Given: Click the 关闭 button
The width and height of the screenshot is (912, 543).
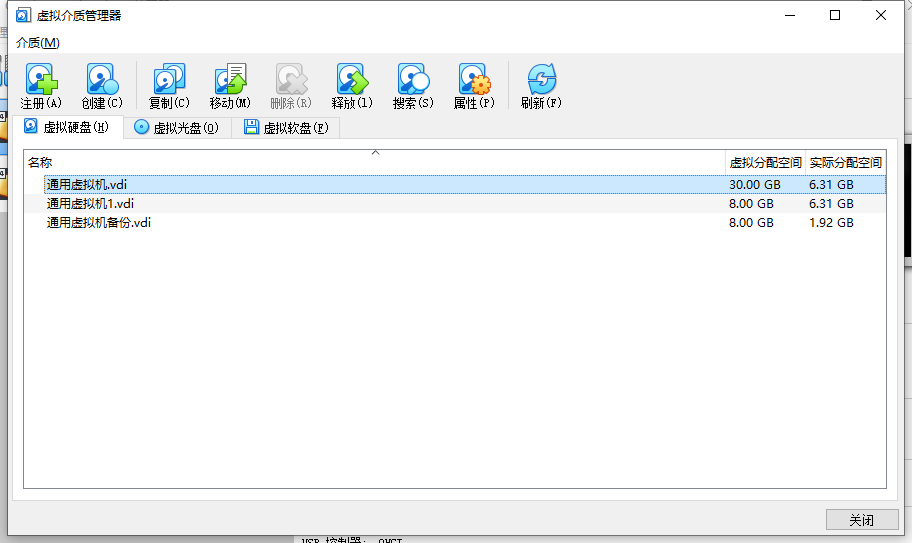Looking at the screenshot, I should [861, 520].
